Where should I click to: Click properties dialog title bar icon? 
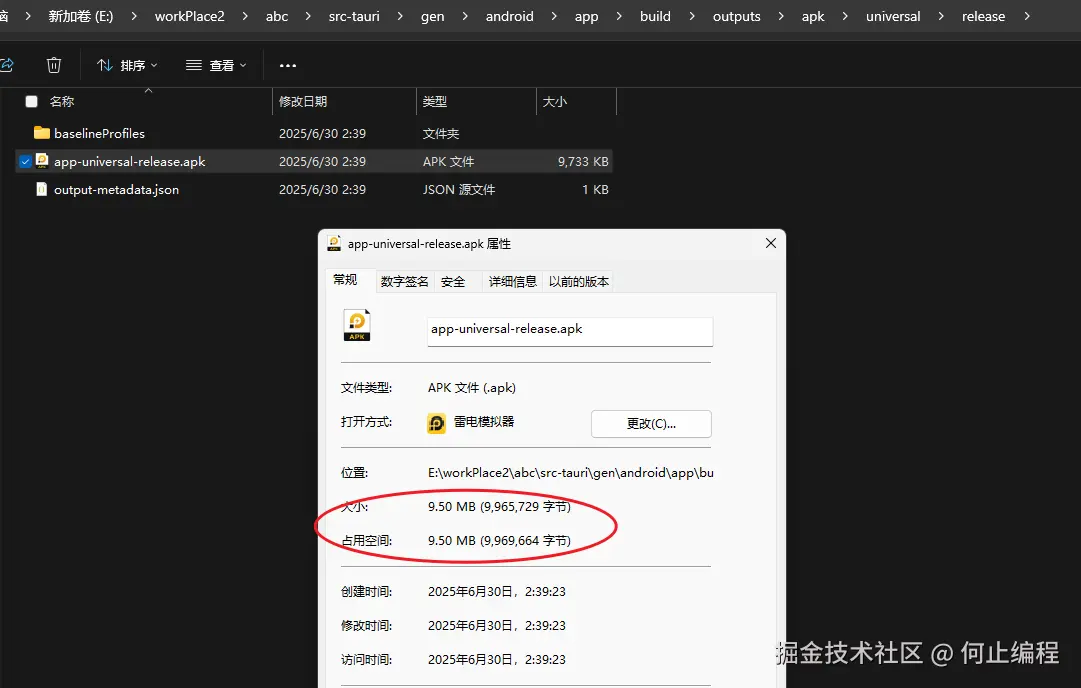[334, 243]
